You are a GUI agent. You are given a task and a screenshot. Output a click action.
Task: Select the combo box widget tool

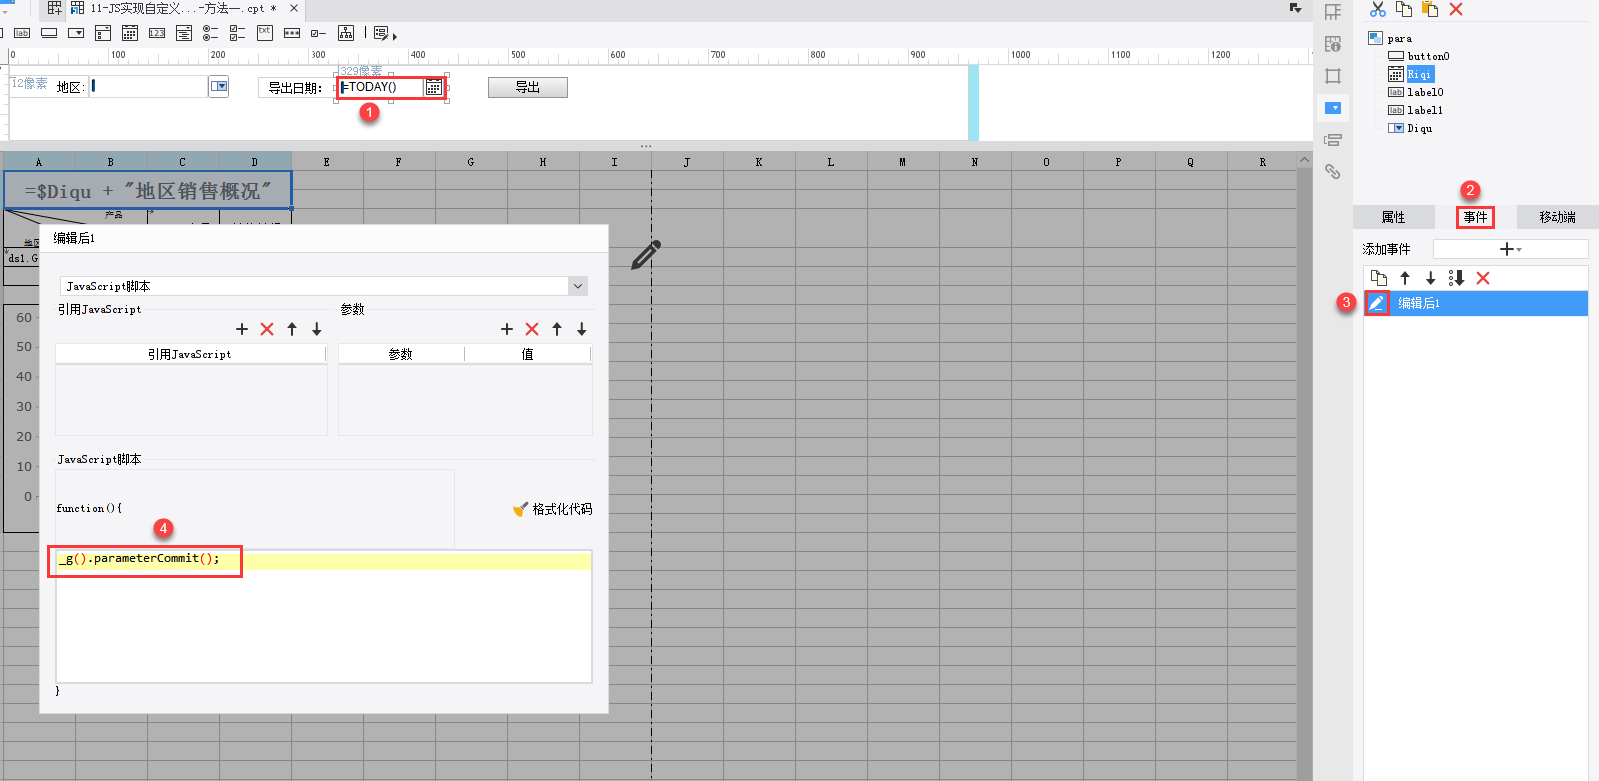pyautogui.click(x=76, y=33)
